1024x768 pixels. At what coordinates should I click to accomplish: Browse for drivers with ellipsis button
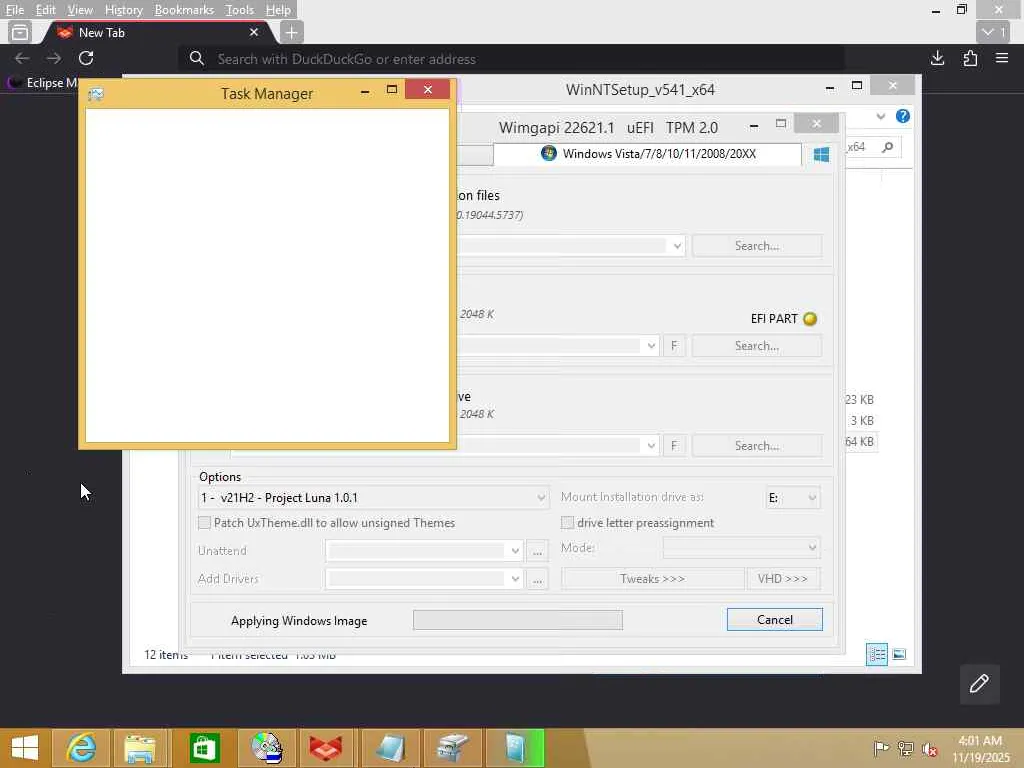pyautogui.click(x=537, y=579)
